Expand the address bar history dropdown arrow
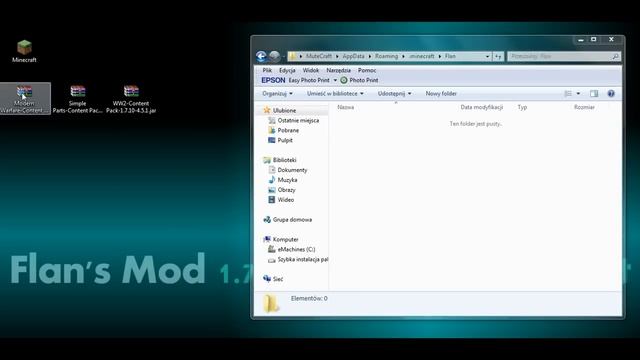Image resolution: width=640 pixels, height=360 pixels. (487, 56)
